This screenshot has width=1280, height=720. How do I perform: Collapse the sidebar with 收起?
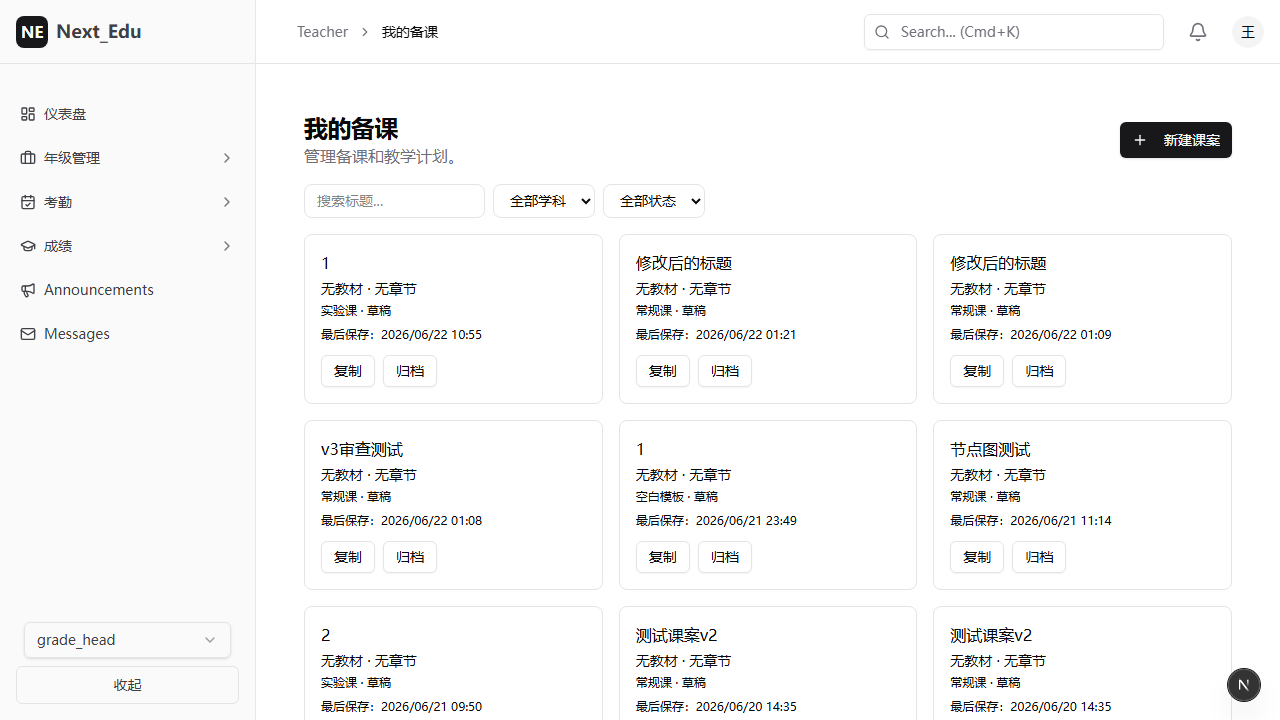(x=127, y=685)
